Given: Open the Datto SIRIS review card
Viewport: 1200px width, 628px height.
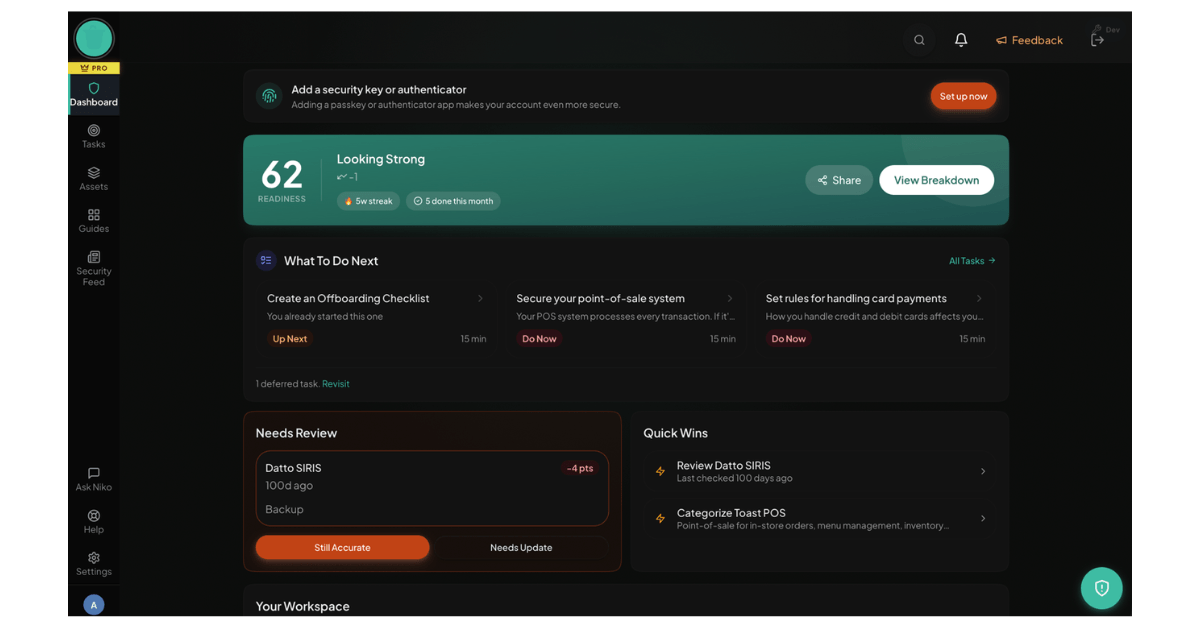Looking at the screenshot, I should pos(431,488).
